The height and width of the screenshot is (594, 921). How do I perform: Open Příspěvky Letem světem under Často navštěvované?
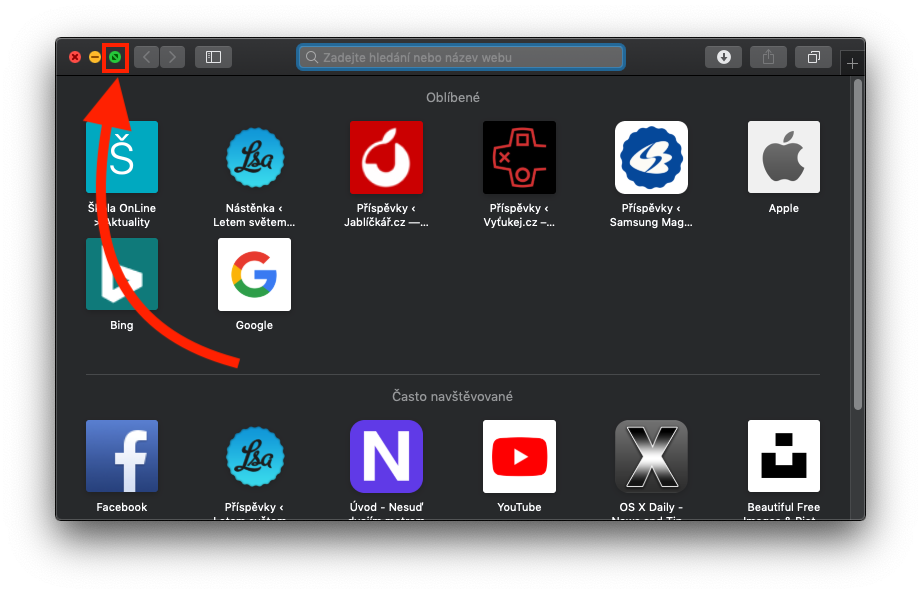[254, 456]
